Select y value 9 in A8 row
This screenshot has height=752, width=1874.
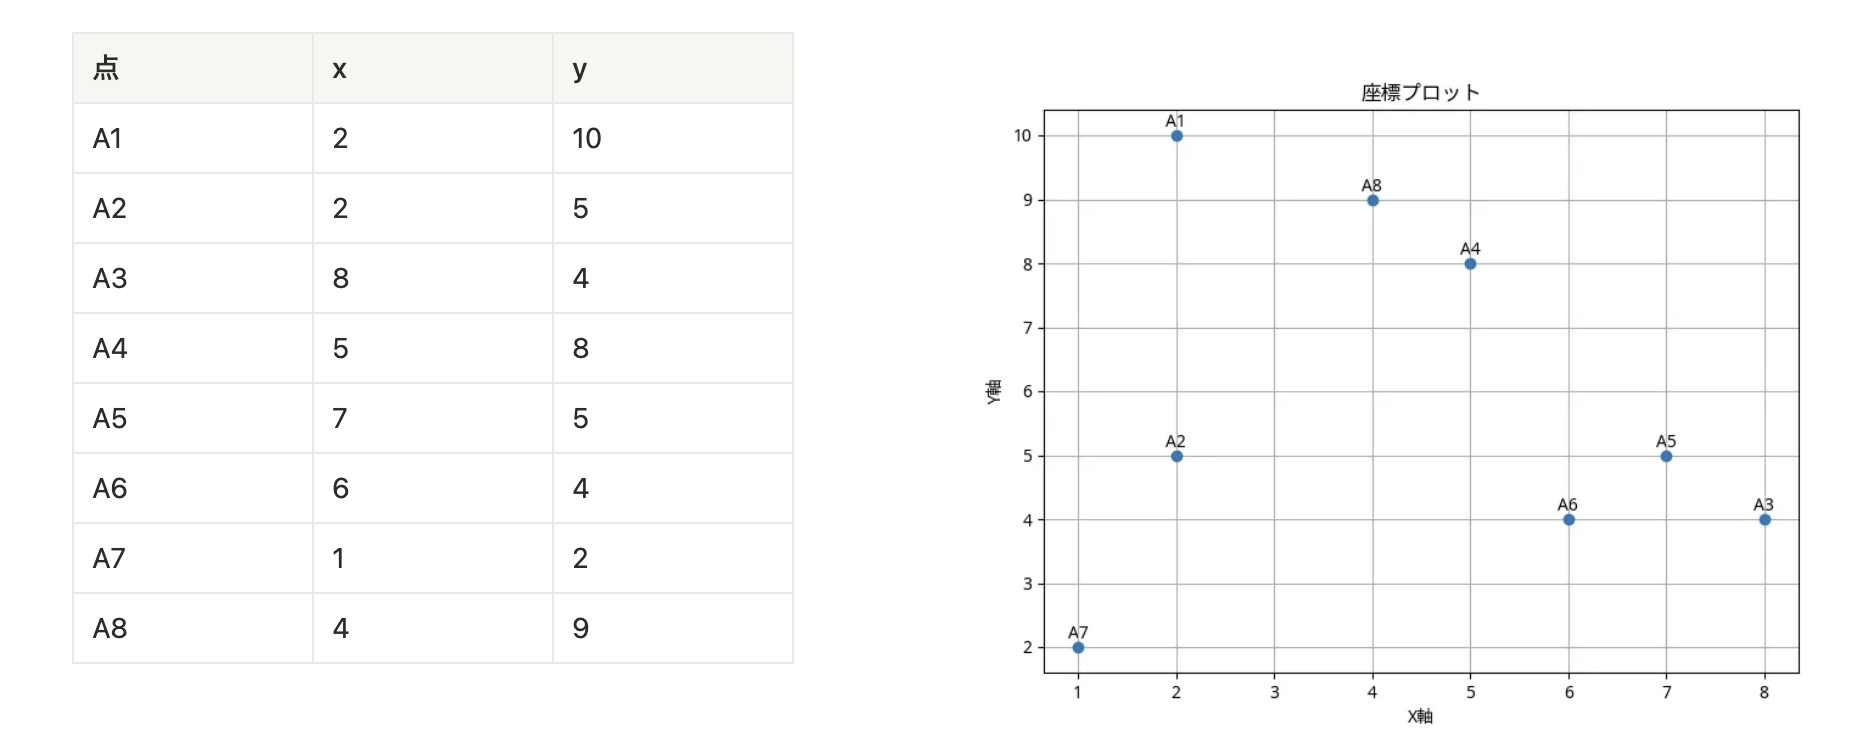[x=581, y=629]
